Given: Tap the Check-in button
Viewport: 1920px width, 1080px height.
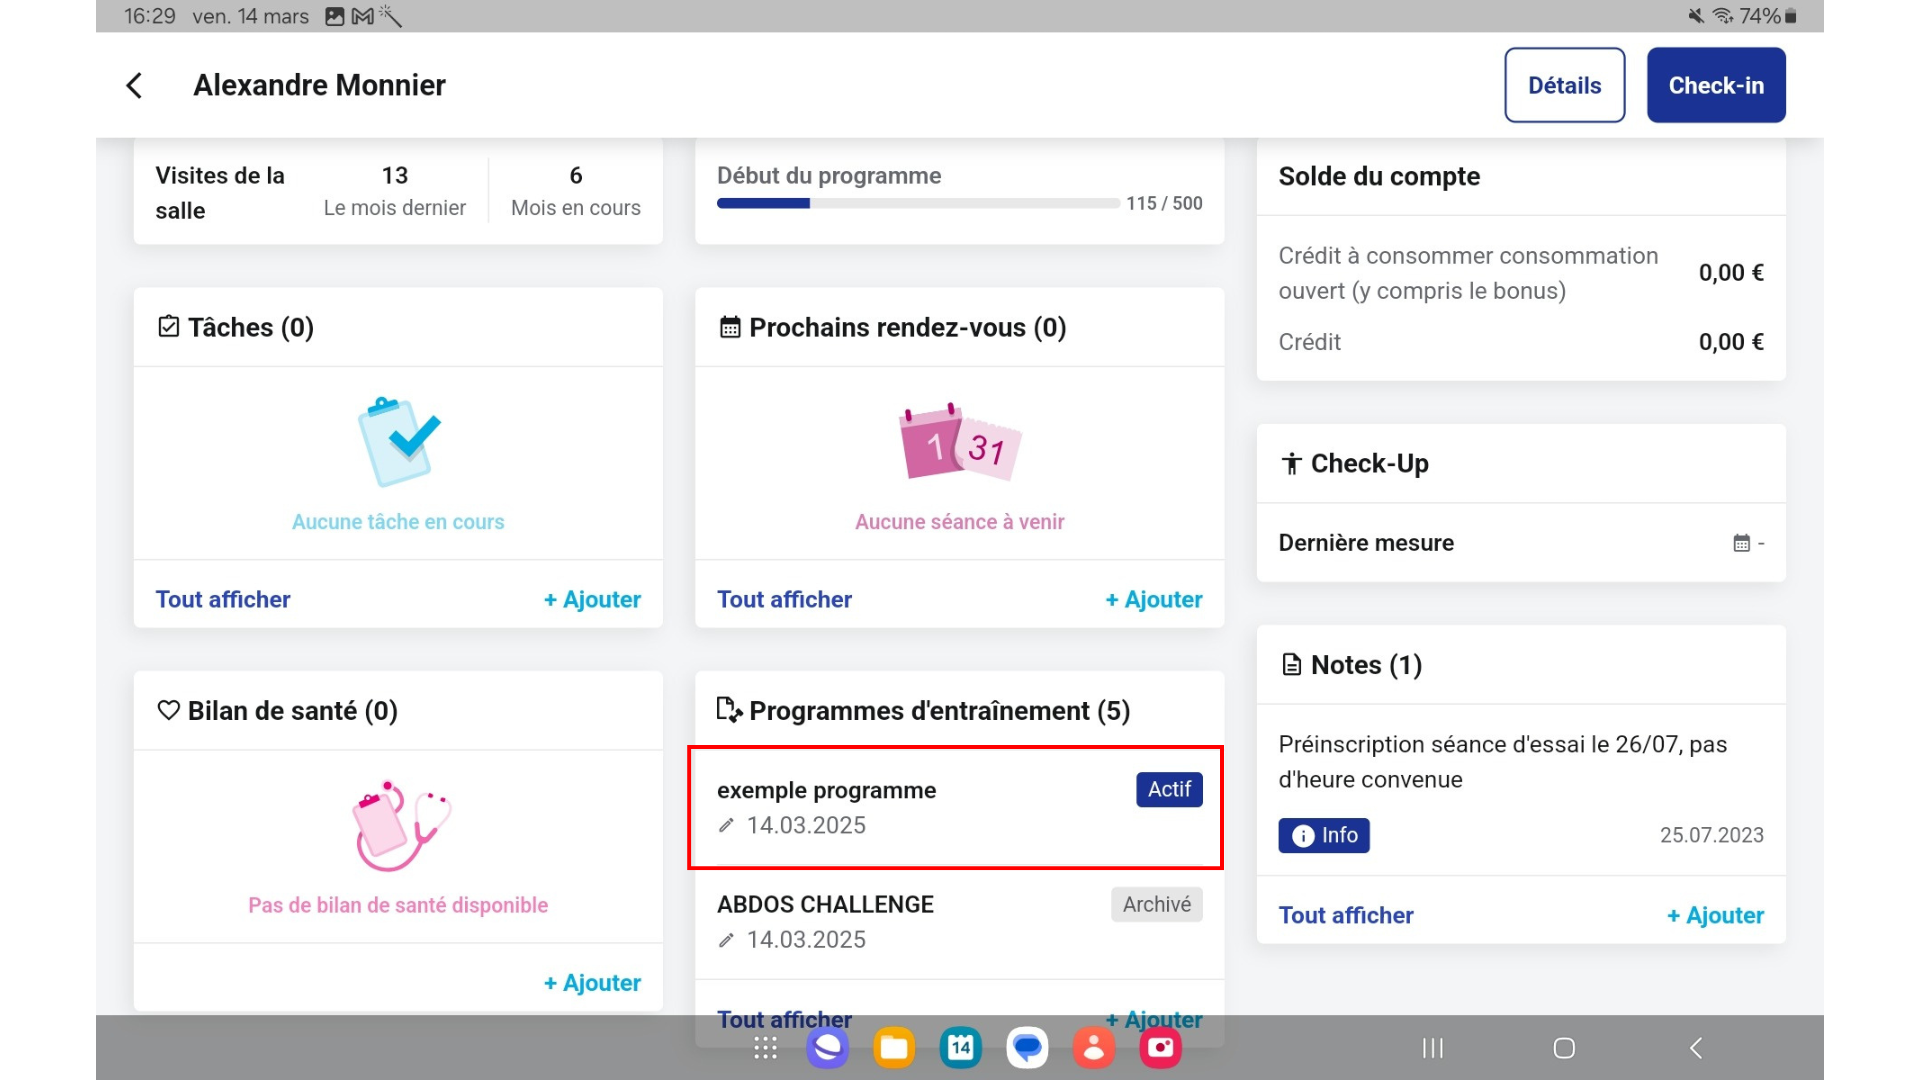Looking at the screenshot, I should point(1716,85).
